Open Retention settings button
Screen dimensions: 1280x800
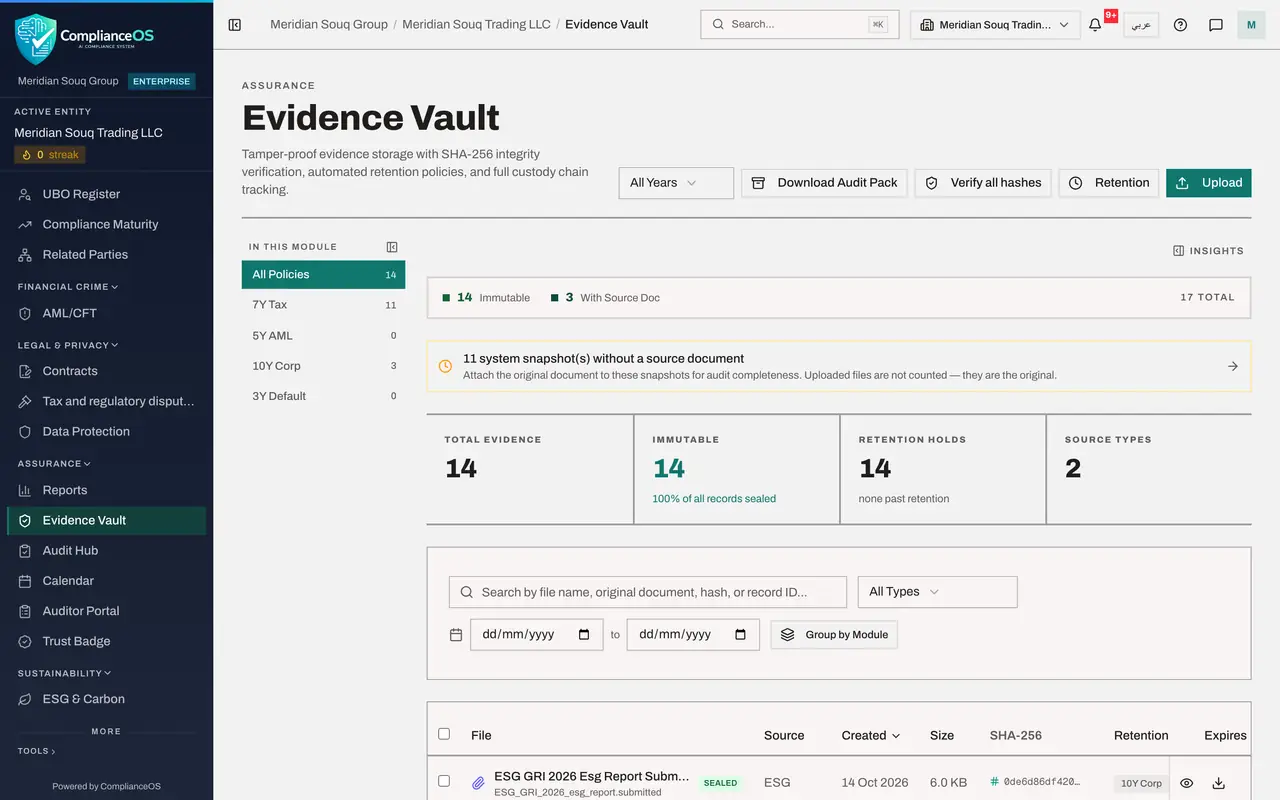click(1109, 183)
